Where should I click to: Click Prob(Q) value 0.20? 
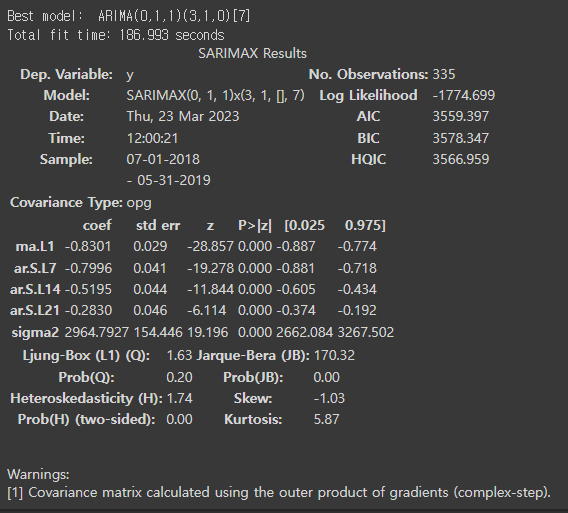179,378
